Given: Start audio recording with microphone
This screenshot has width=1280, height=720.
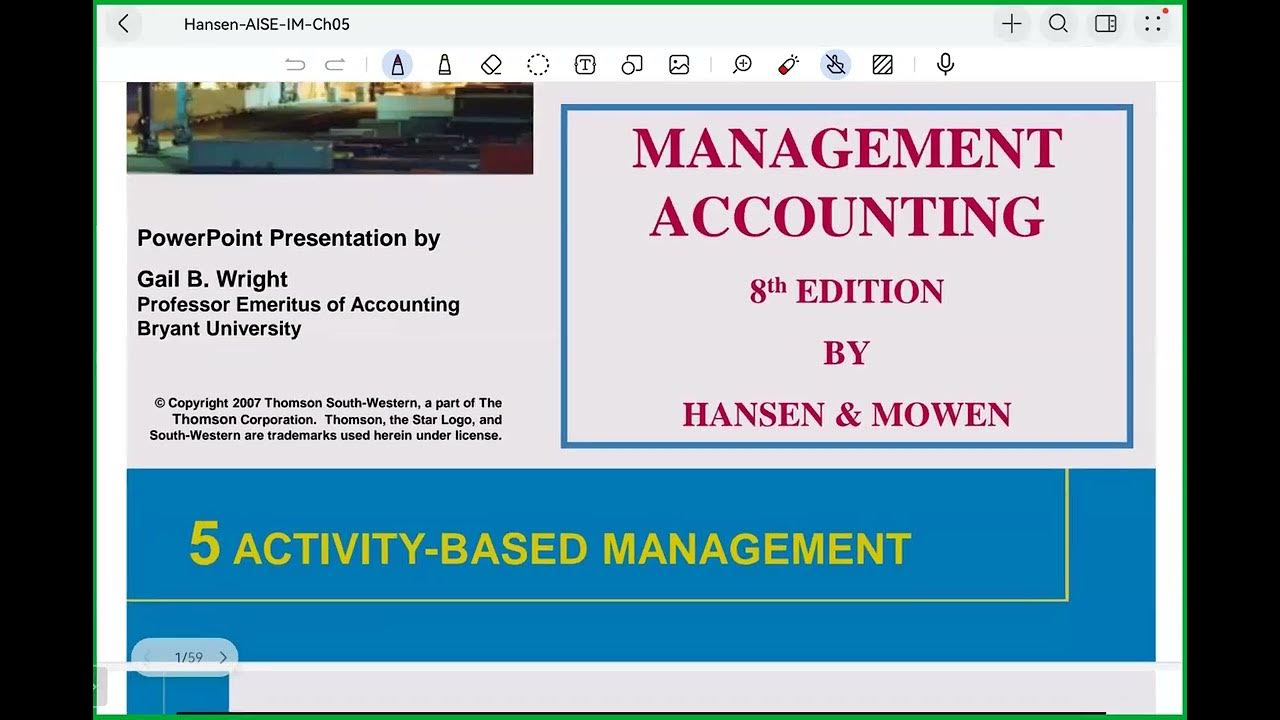Looking at the screenshot, I should coord(945,65).
